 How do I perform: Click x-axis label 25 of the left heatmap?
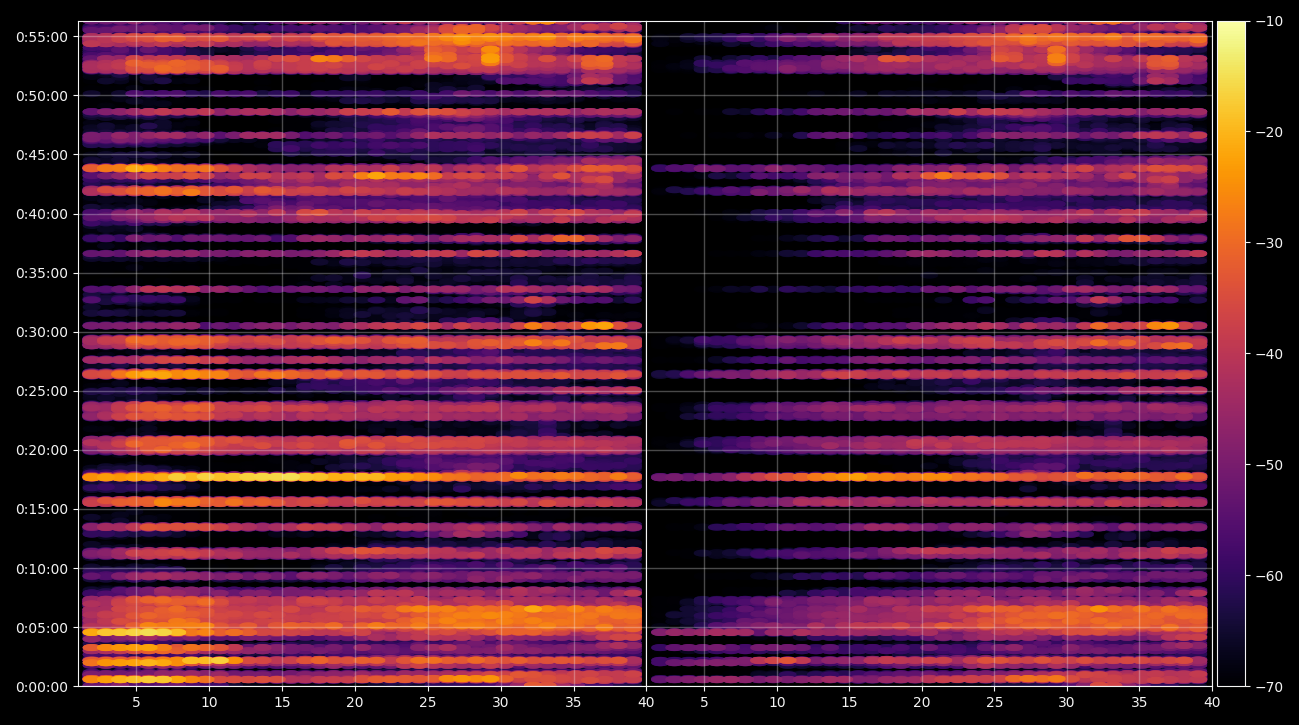click(x=428, y=703)
